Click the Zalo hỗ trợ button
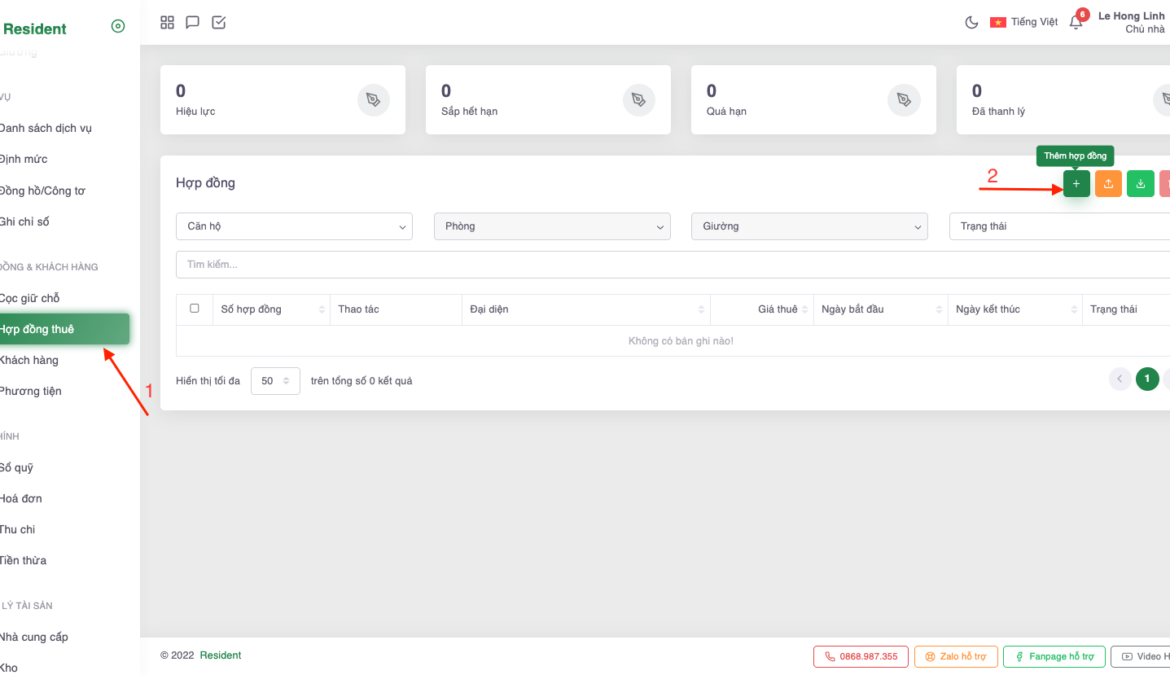 tap(955, 657)
